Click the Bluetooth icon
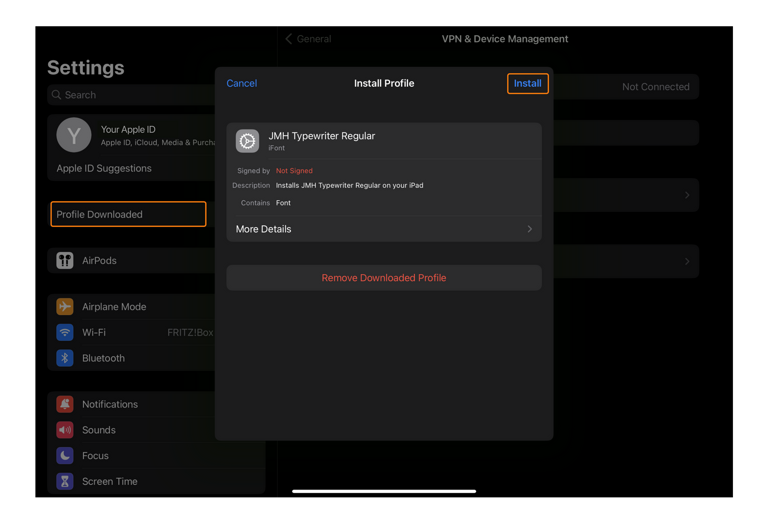This screenshot has height=523, width=768. click(65, 358)
